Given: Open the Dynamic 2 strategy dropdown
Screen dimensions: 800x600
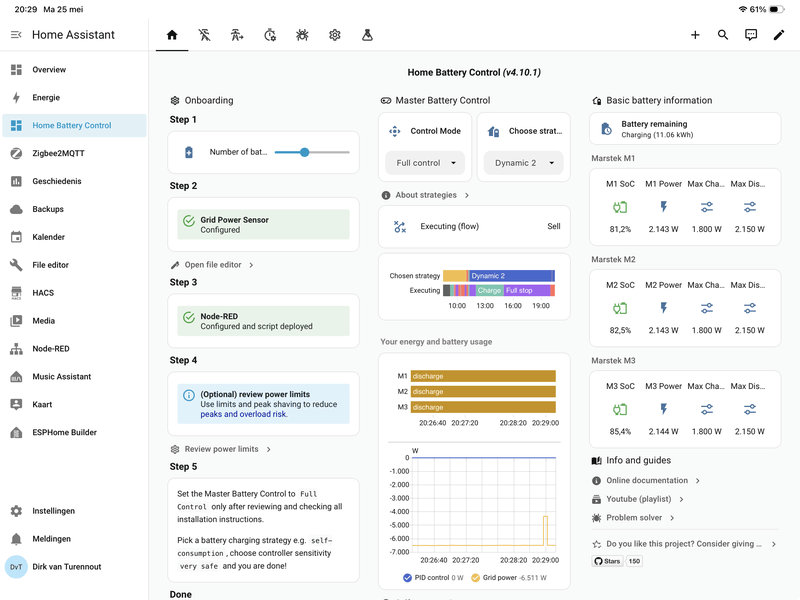Looking at the screenshot, I should (x=523, y=163).
